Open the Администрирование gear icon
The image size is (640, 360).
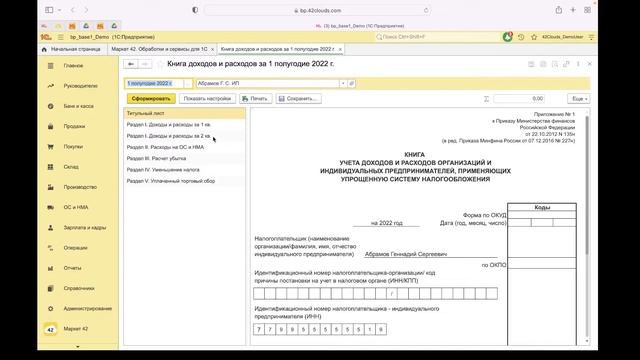tap(51, 309)
